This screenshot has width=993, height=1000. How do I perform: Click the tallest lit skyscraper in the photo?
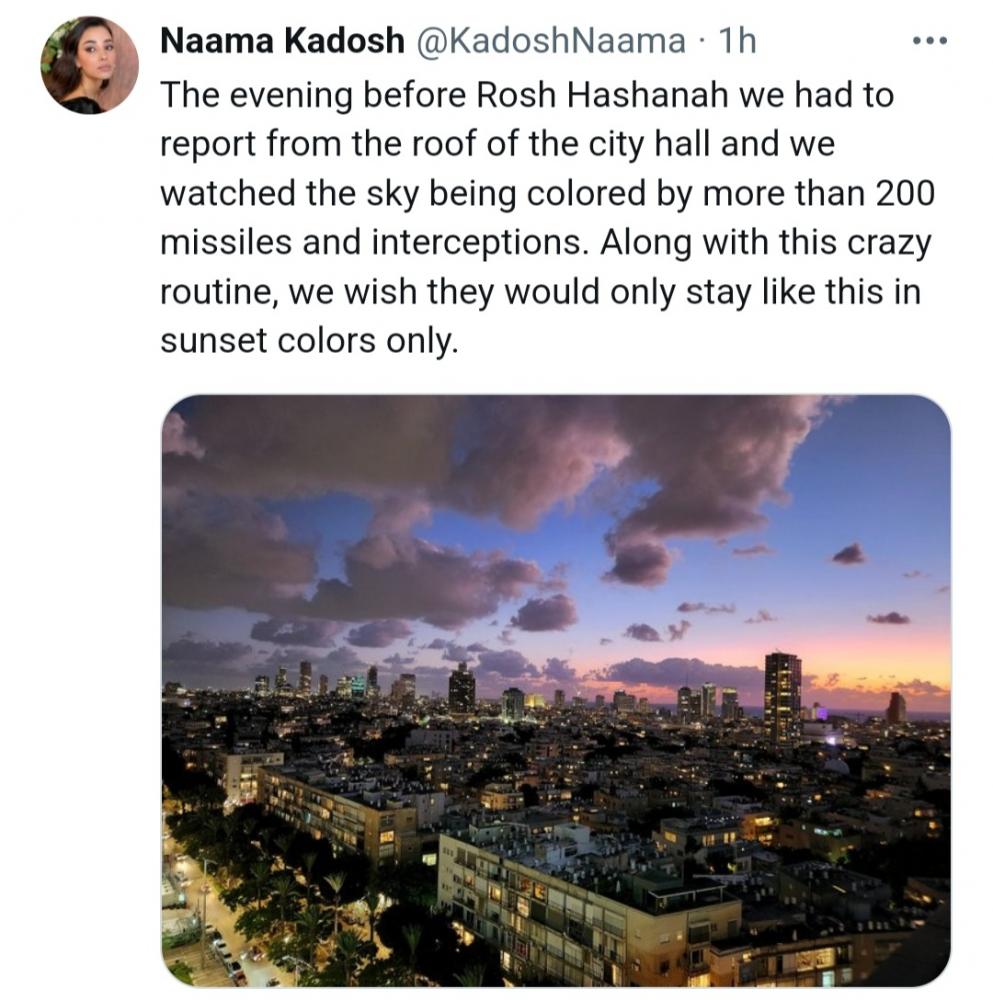click(x=783, y=696)
